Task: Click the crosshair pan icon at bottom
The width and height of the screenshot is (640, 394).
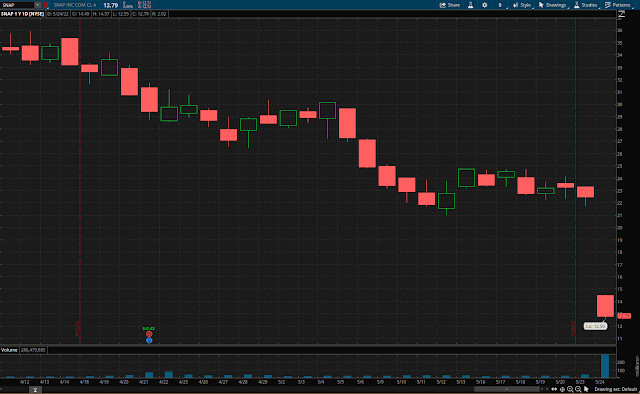Action: click(562, 390)
